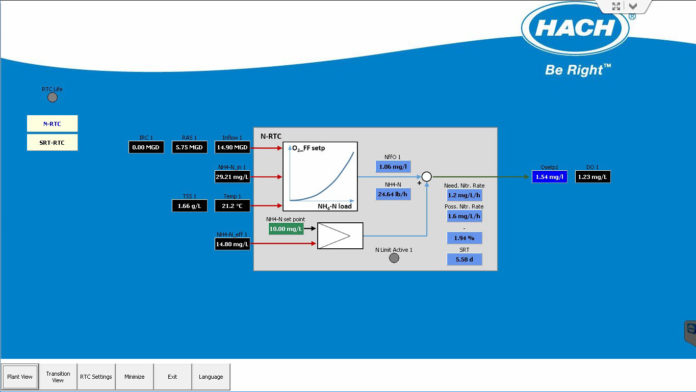Click the DO 1 value 1.23 mg/L
This screenshot has height=392, width=696.
coord(593,177)
